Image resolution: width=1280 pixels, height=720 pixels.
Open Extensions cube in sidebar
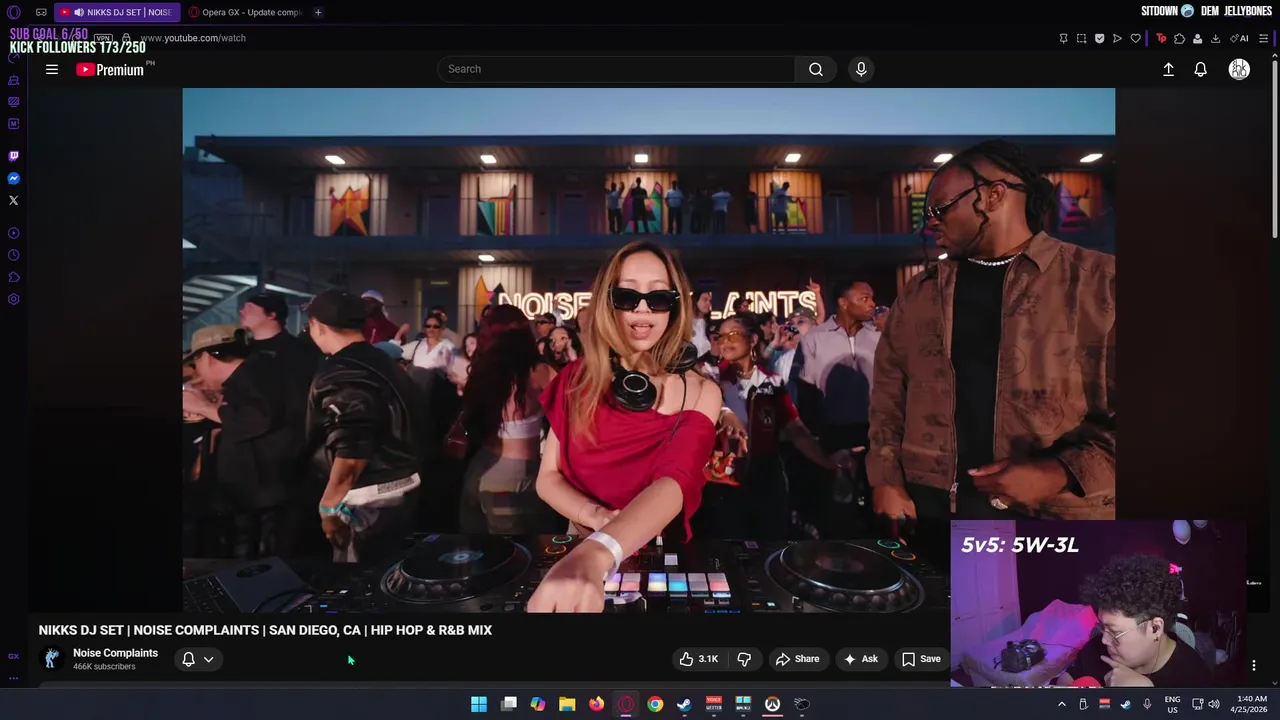coord(14,277)
